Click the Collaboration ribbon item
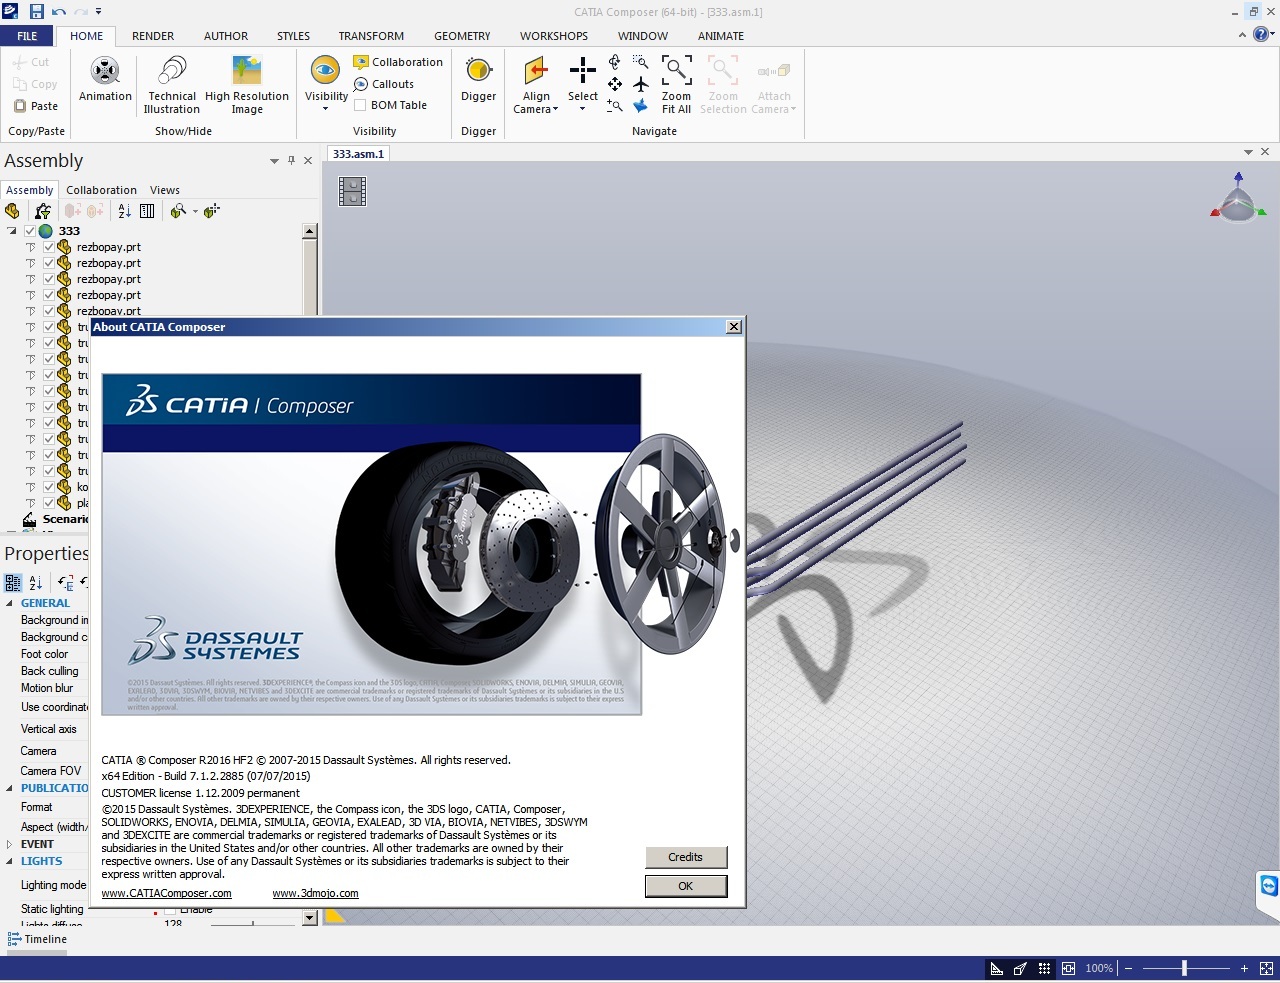This screenshot has width=1280, height=983. (398, 62)
